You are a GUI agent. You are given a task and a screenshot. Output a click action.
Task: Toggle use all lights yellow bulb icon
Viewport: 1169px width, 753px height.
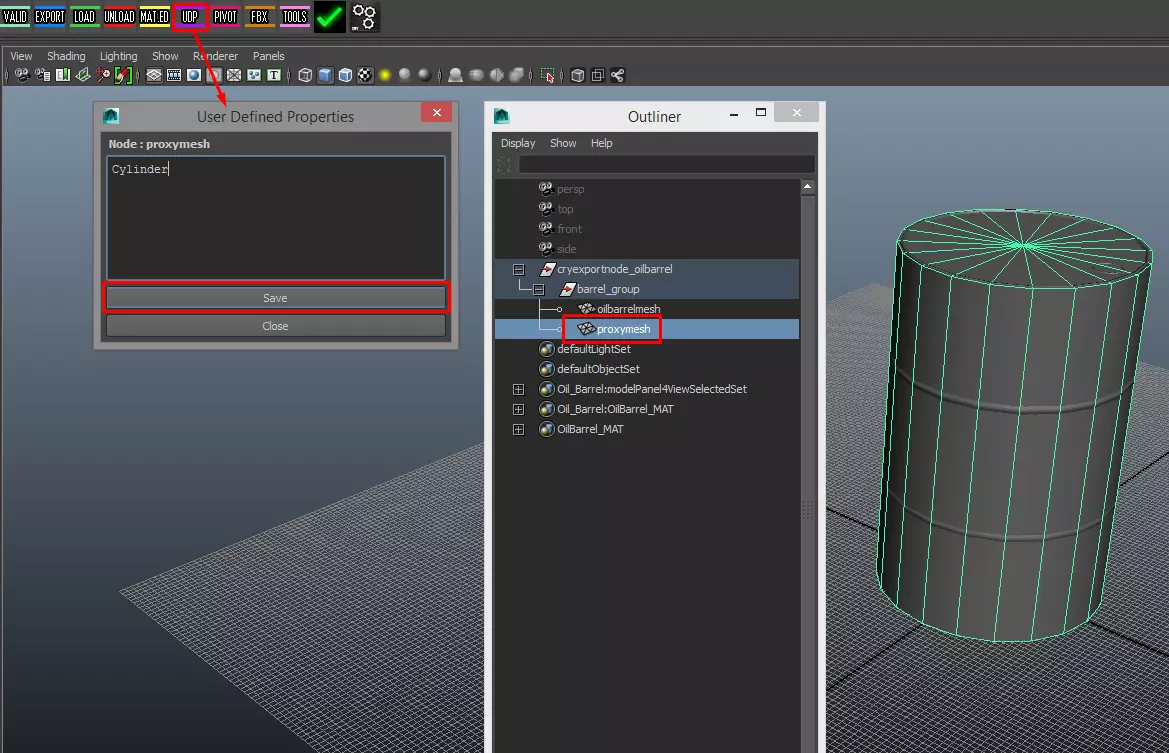tap(385, 75)
